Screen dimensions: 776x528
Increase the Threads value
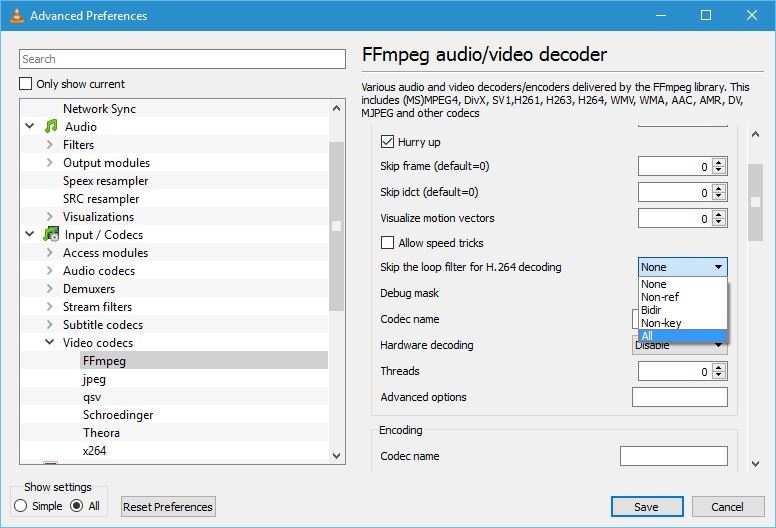pos(719,367)
